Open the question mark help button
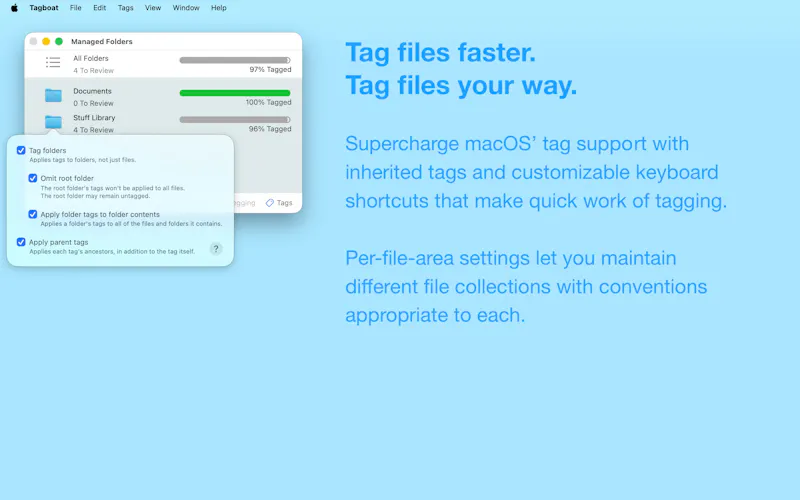Image resolution: width=800 pixels, height=500 pixels. (216, 248)
